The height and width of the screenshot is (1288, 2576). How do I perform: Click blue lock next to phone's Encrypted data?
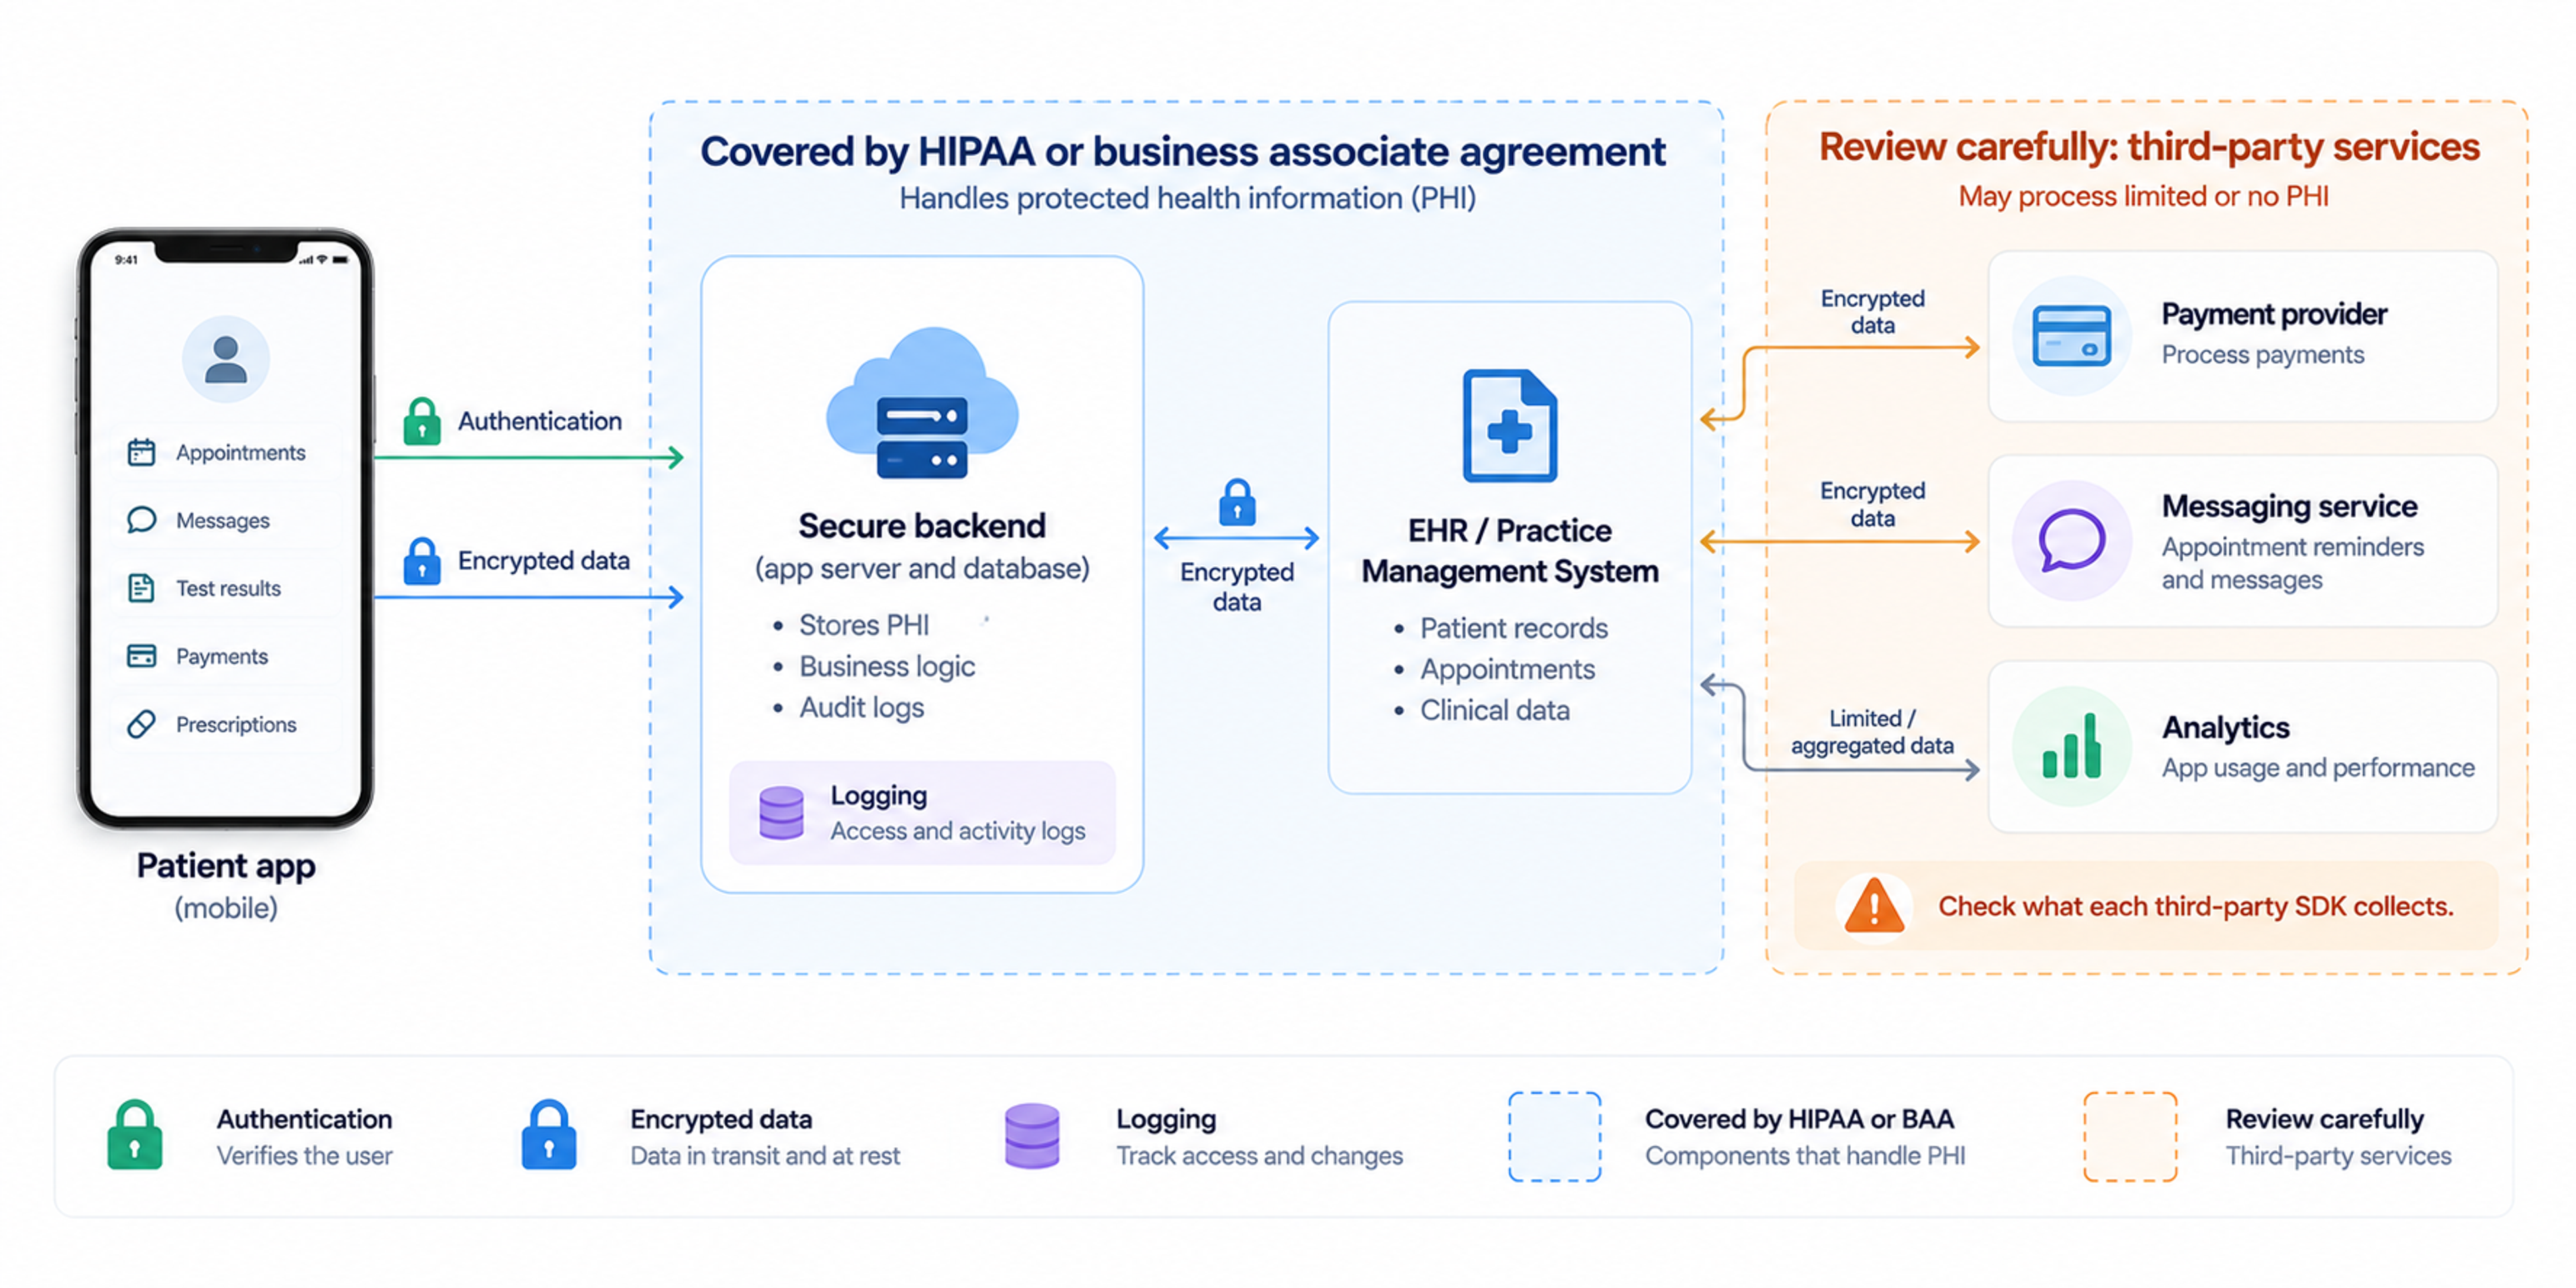(x=422, y=561)
